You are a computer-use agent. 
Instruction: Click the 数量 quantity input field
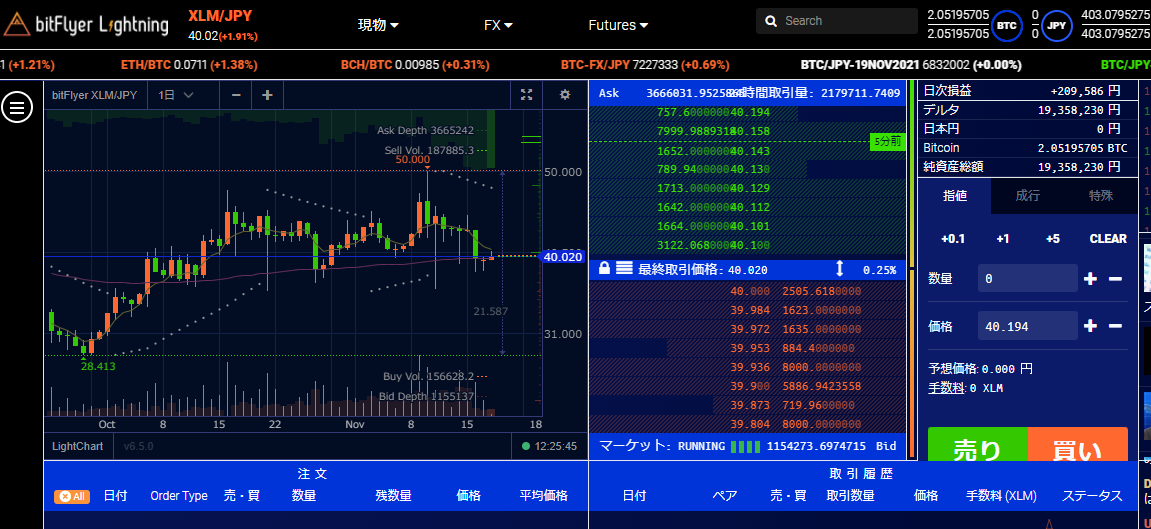click(x=1028, y=279)
